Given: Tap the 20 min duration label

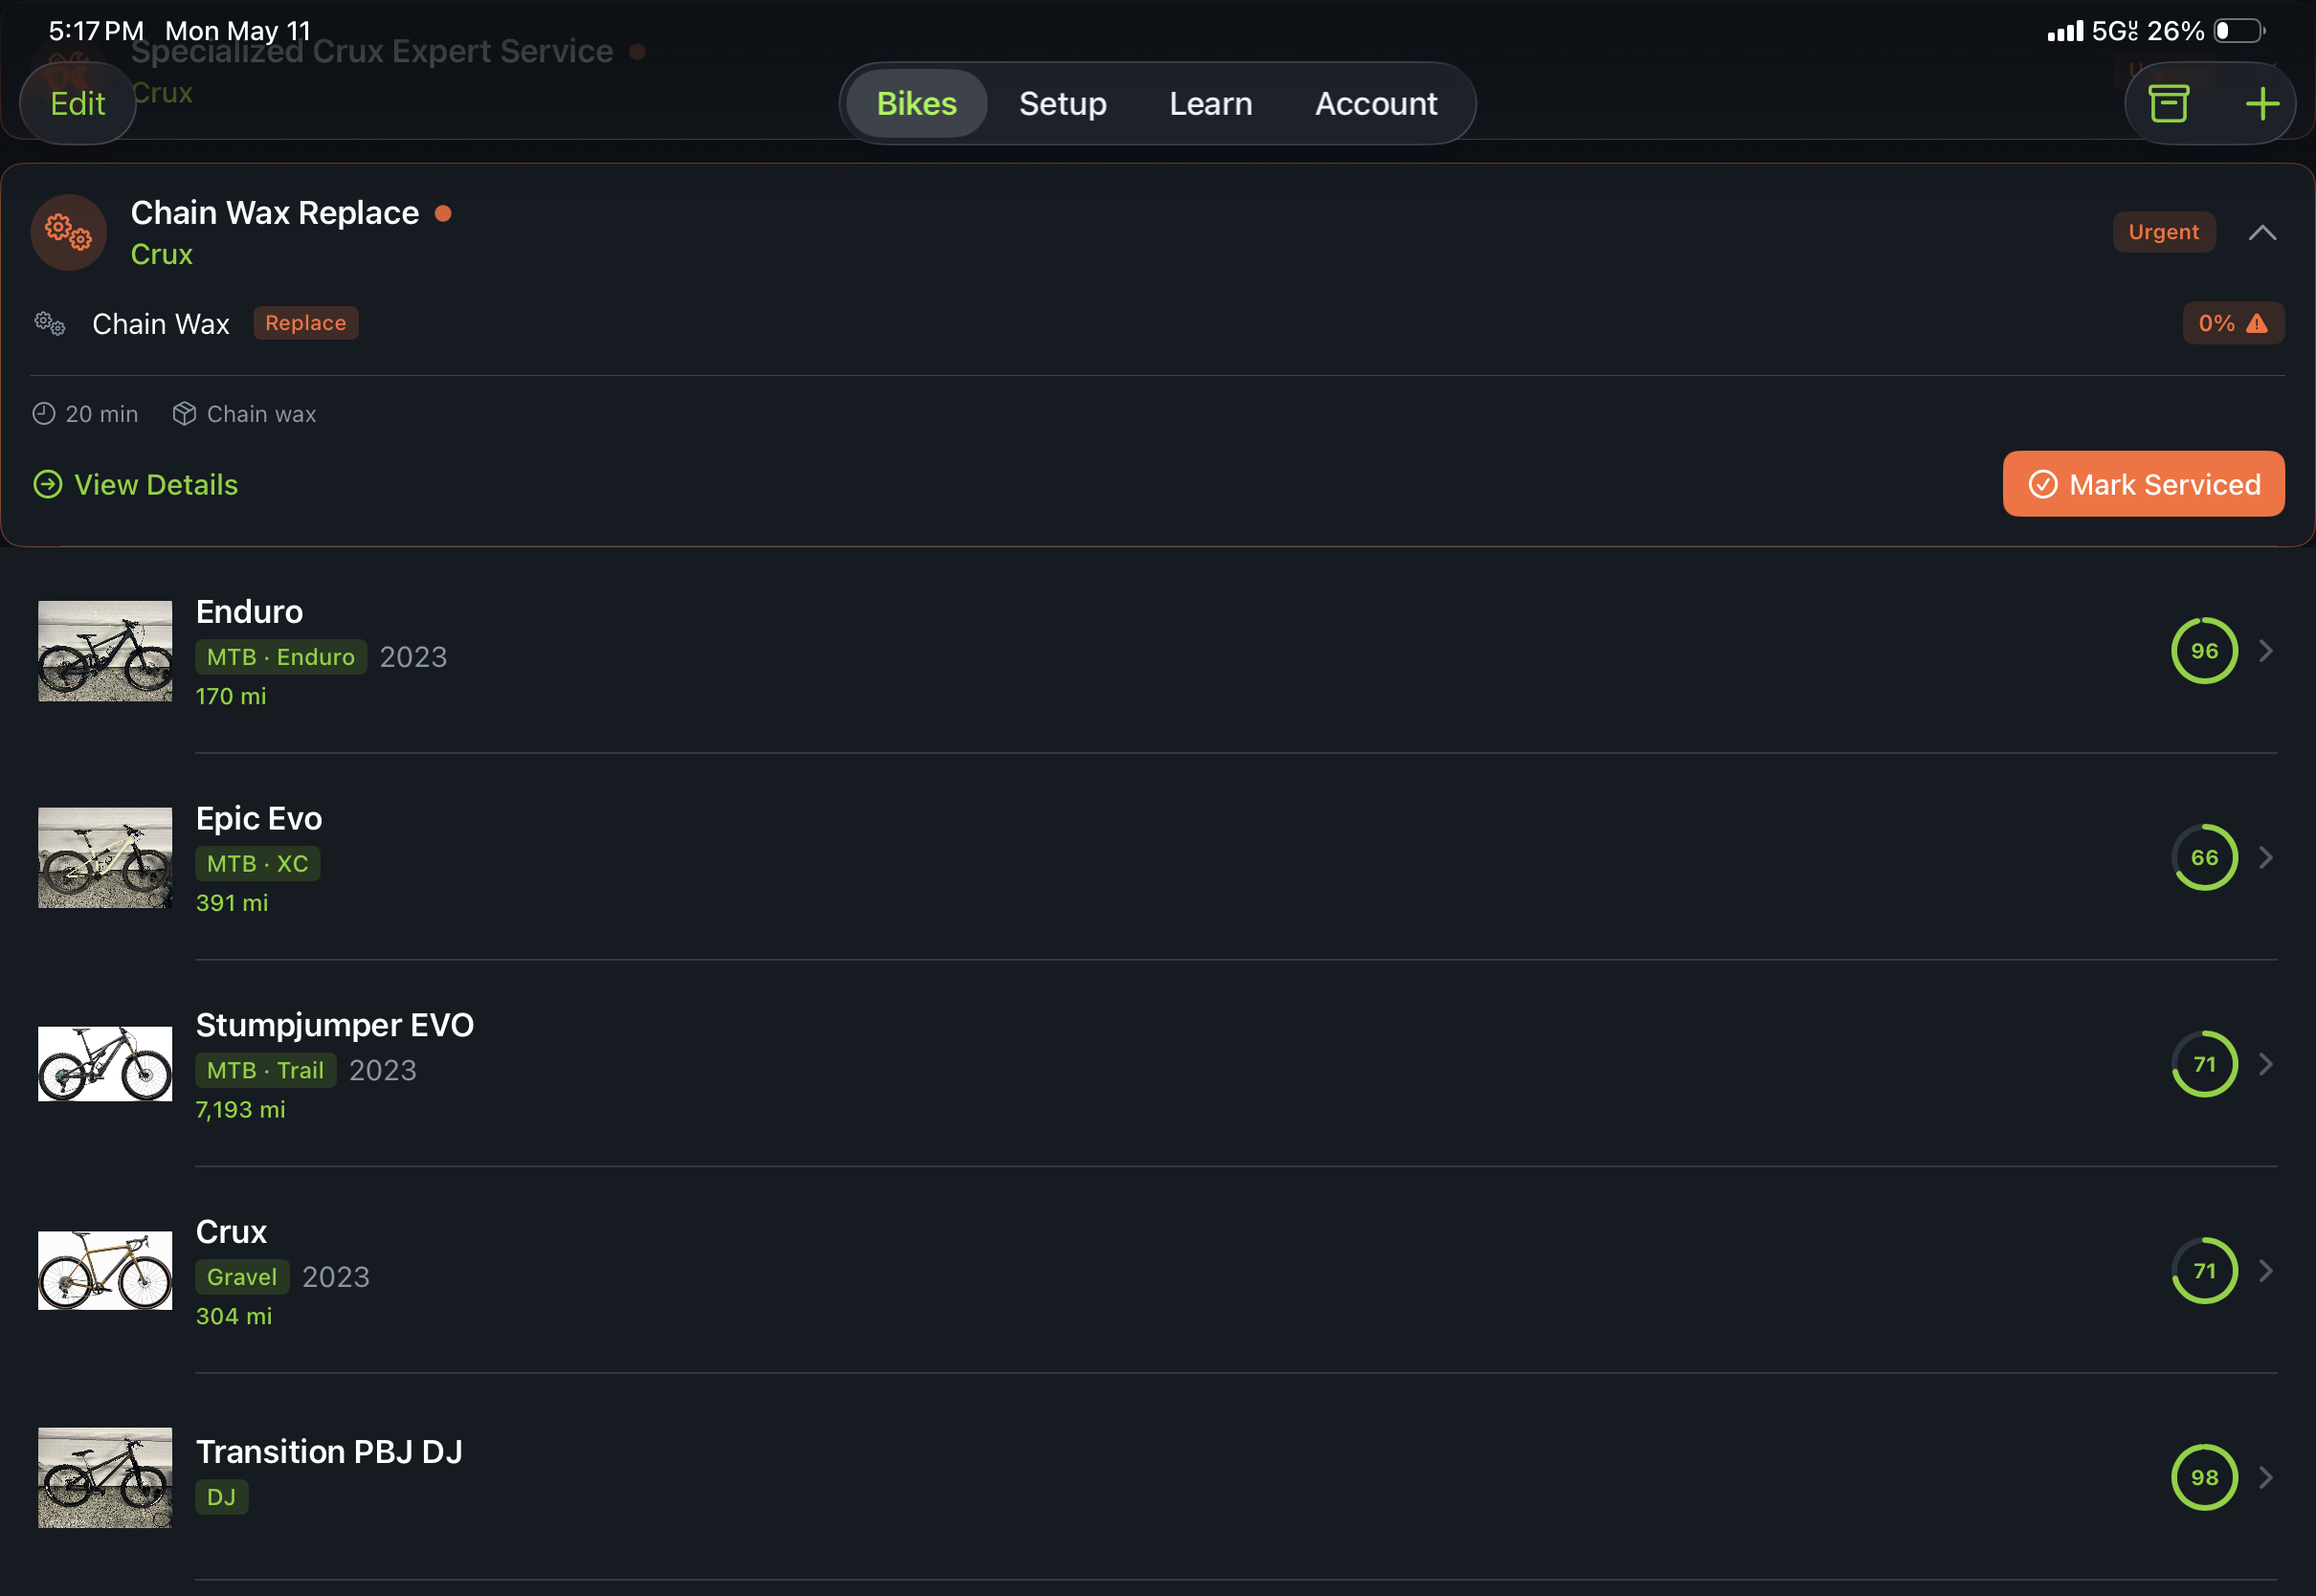Looking at the screenshot, I should (102, 414).
